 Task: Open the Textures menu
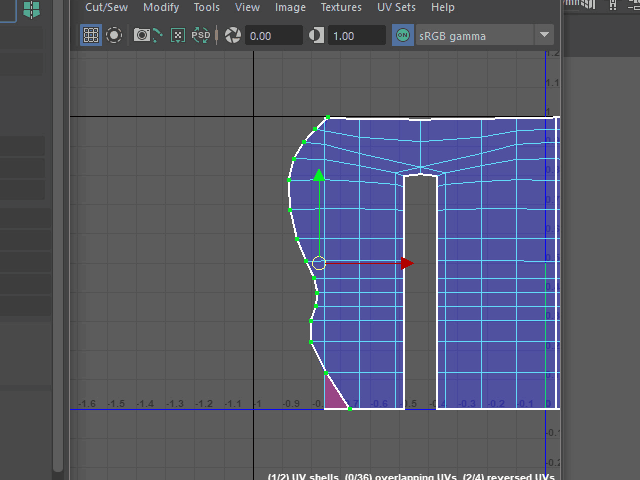[x=341, y=7]
